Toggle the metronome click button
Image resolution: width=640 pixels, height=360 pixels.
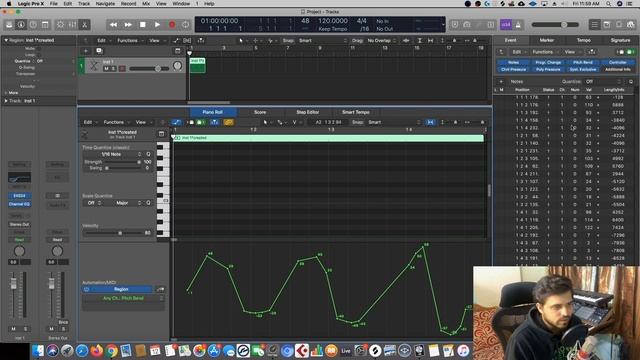pyautogui.click(x=518, y=25)
